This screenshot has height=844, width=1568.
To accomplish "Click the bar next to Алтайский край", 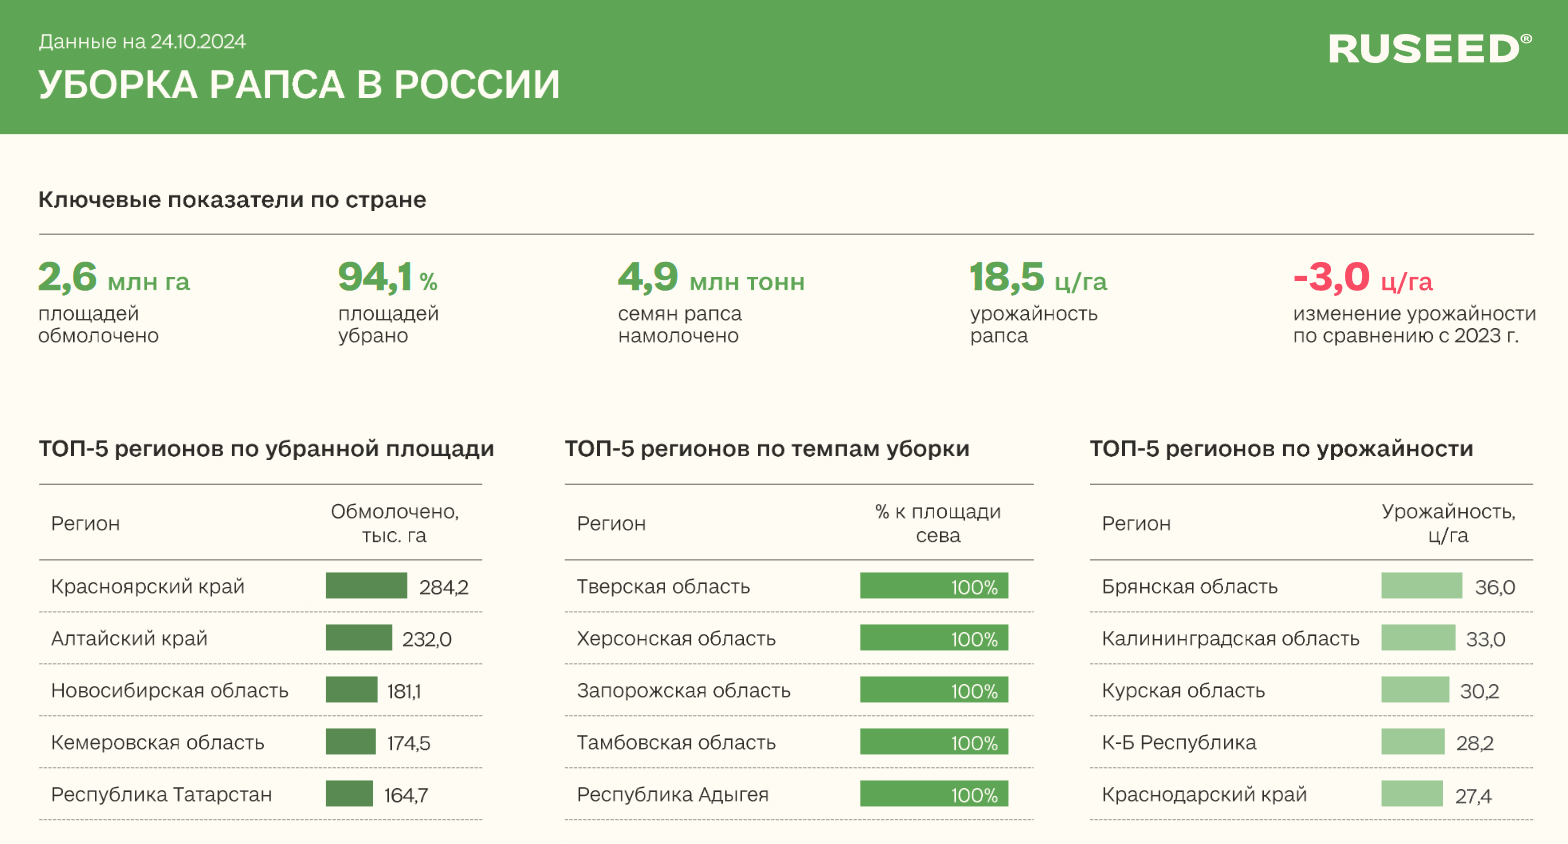I will [x=359, y=638].
